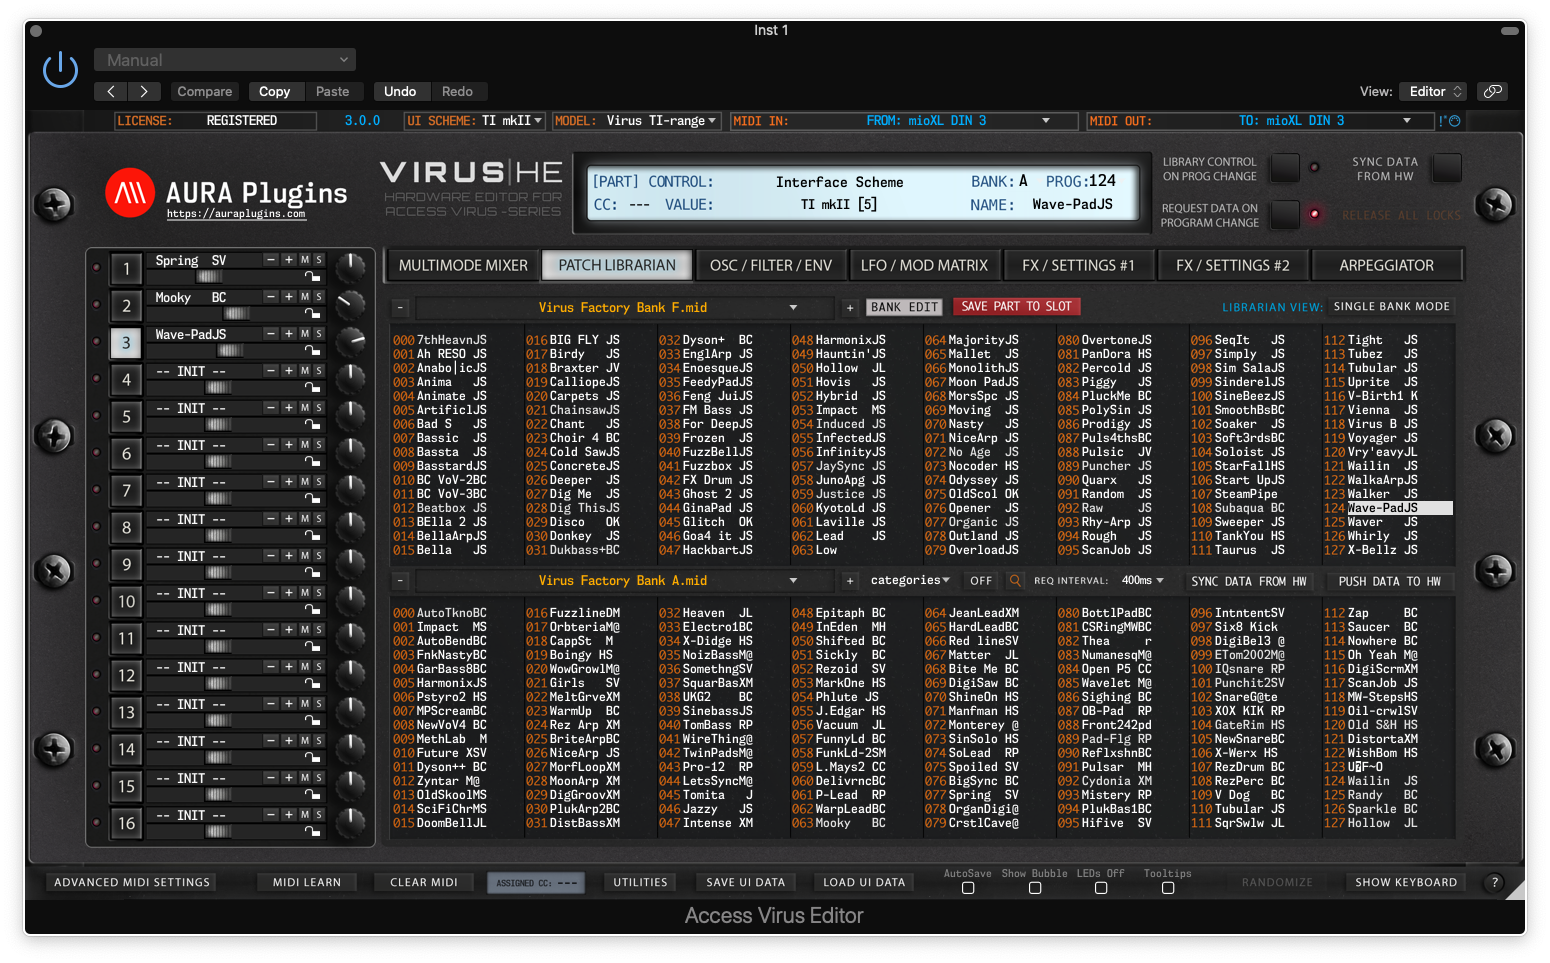
Task: Open MIDI IN source dropdown
Action: tap(904, 121)
